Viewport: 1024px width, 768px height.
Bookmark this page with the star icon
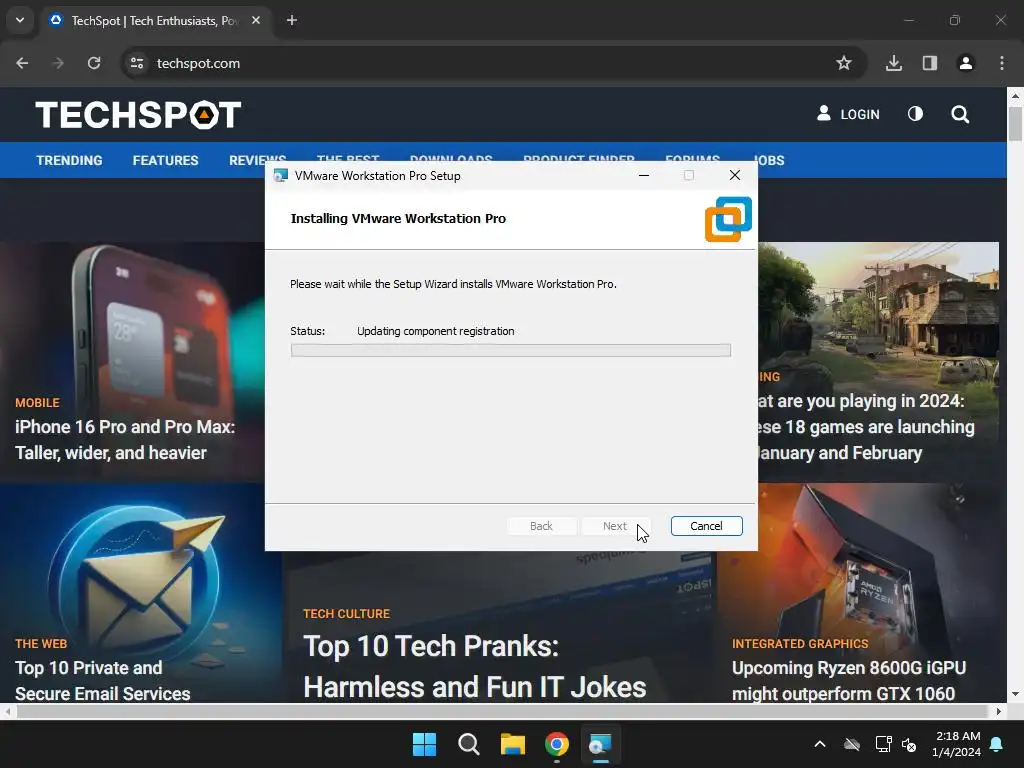pos(844,63)
